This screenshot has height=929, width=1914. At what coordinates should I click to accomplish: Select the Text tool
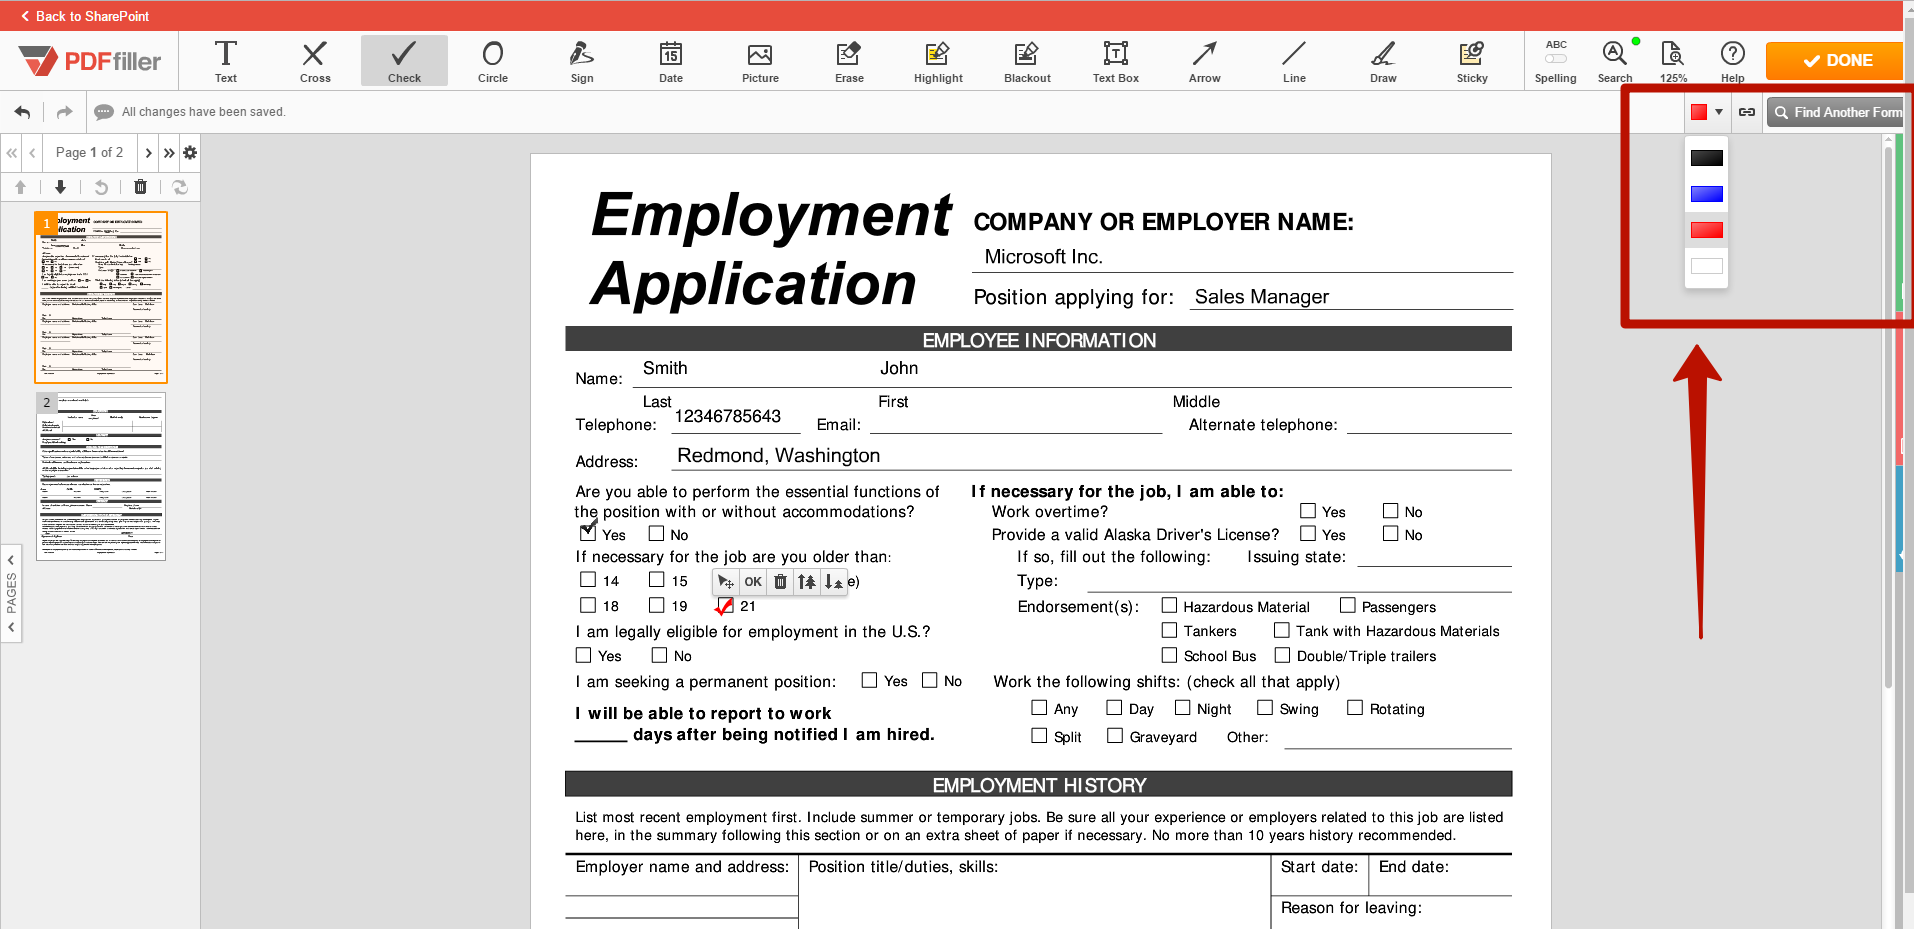(226, 61)
